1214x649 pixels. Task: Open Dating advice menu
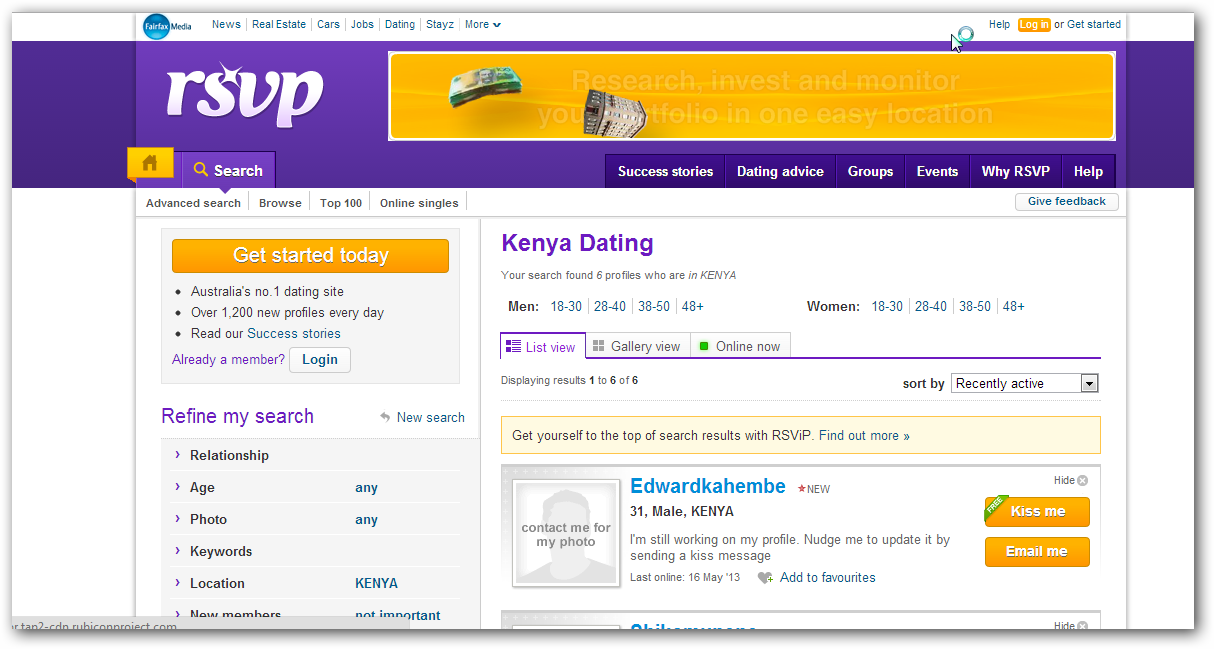(x=780, y=171)
